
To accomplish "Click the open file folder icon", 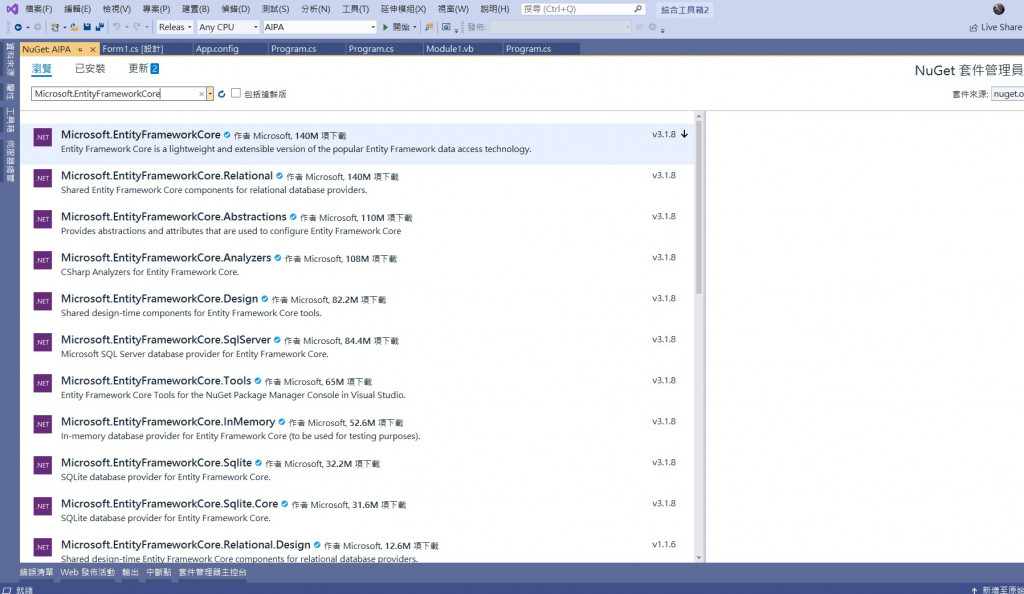I will (x=74, y=27).
